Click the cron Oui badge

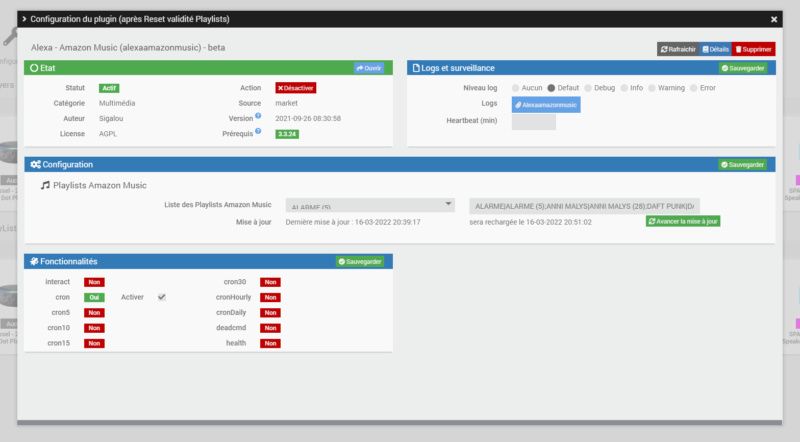coord(94,297)
